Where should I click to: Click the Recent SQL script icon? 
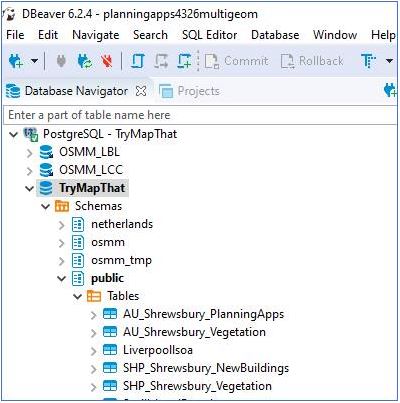pyautogui.click(x=161, y=61)
